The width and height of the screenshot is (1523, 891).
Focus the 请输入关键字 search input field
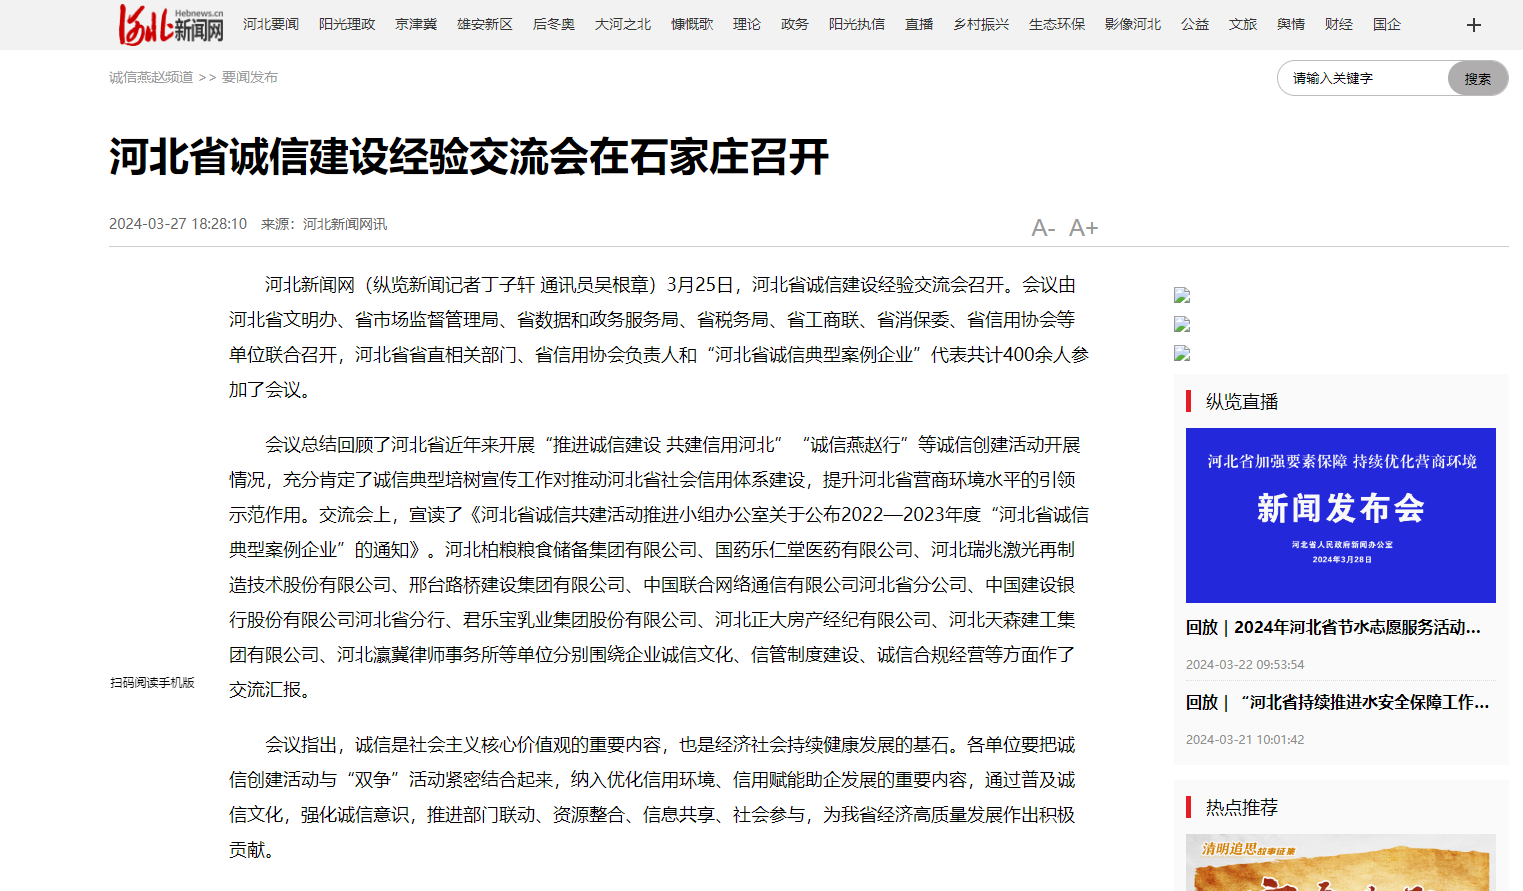(x=1364, y=78)
